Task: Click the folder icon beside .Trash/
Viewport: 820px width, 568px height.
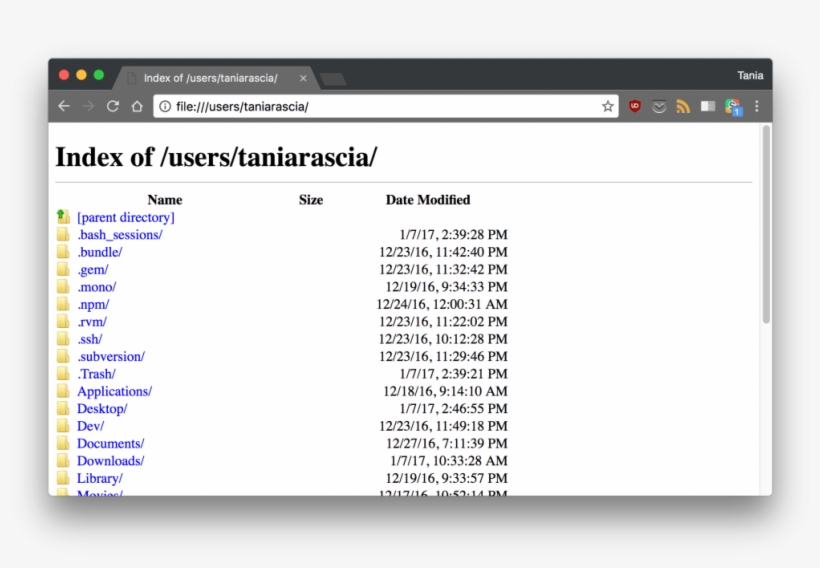Action: pos(63,373)
